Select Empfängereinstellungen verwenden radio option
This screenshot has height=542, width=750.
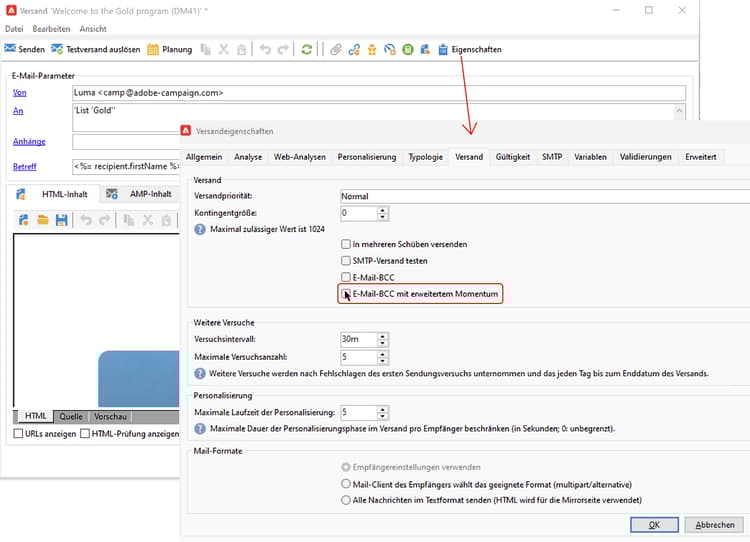[346, 467]
